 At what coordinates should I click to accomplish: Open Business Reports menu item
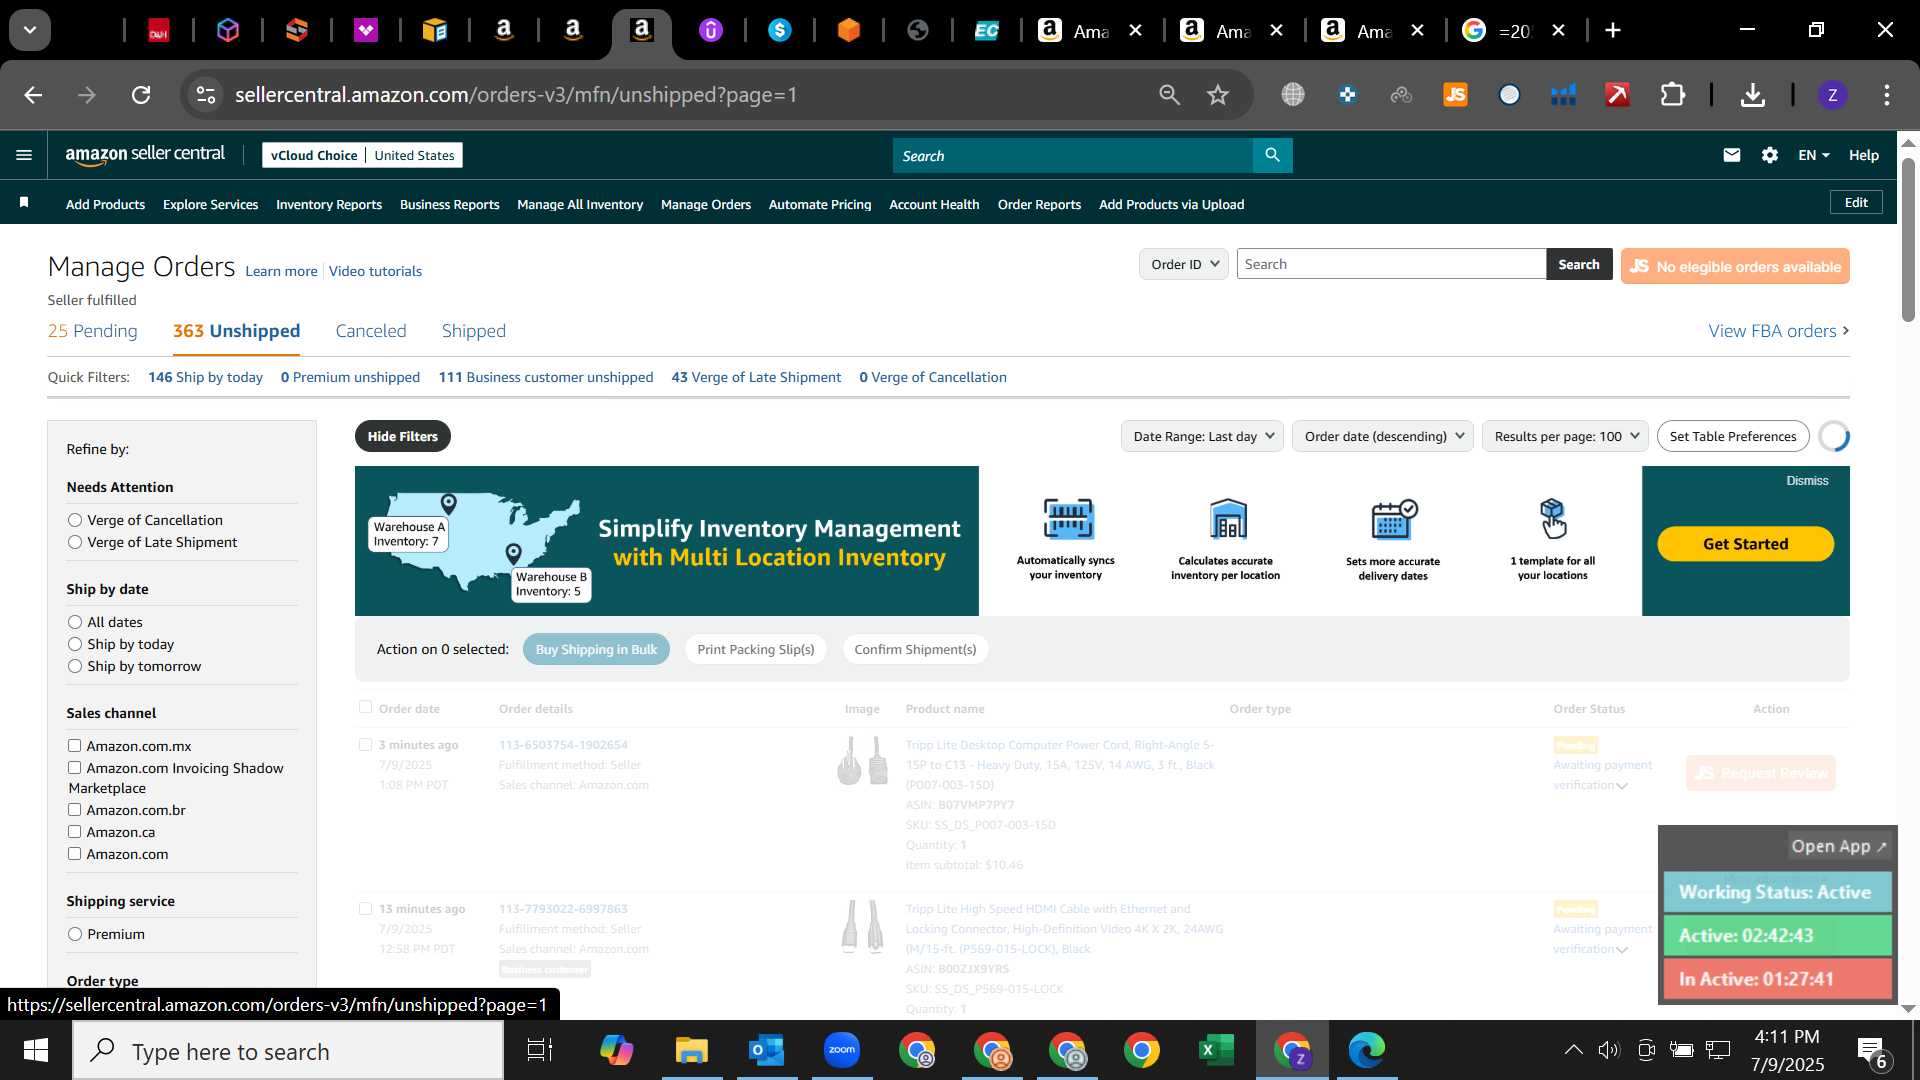(449, 204)
